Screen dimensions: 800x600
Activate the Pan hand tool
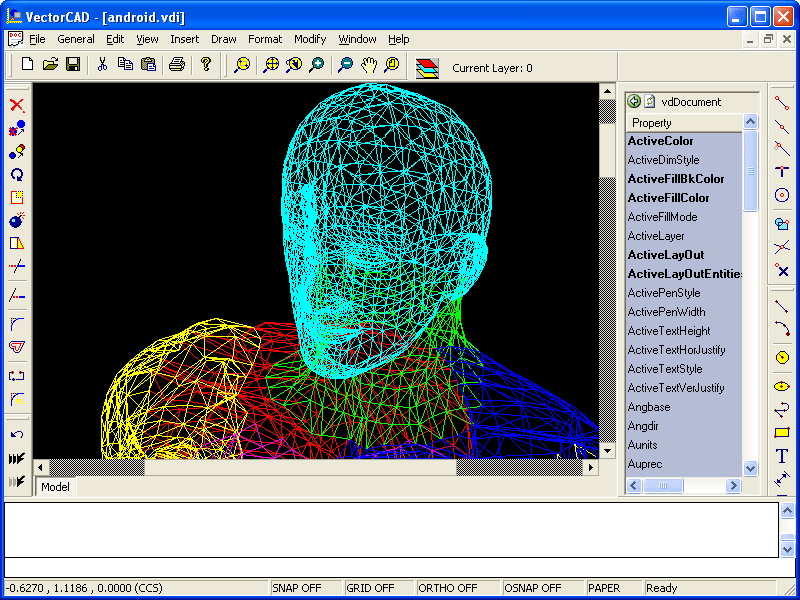tap(369, 64)
